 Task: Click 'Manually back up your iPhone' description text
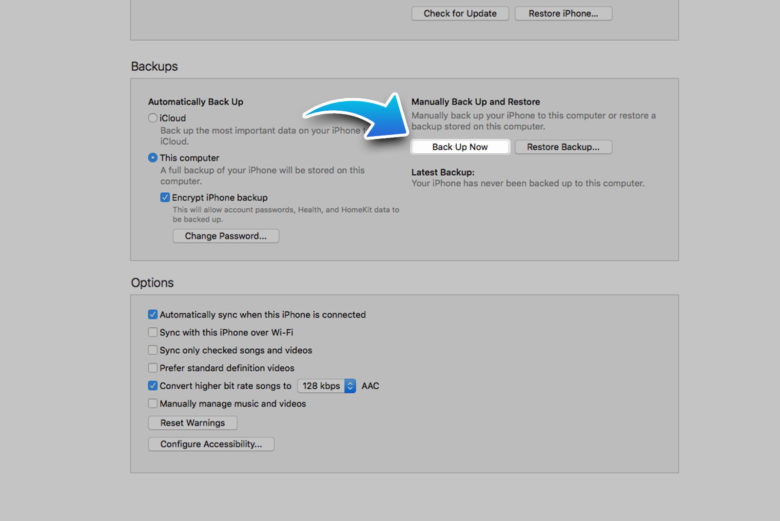click(533, 121)
